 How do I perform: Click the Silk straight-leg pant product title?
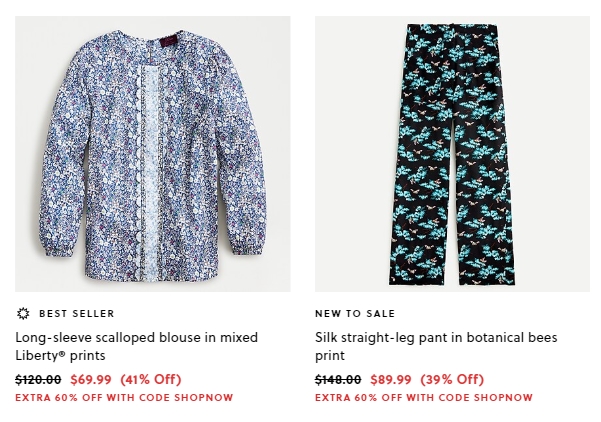436,346
